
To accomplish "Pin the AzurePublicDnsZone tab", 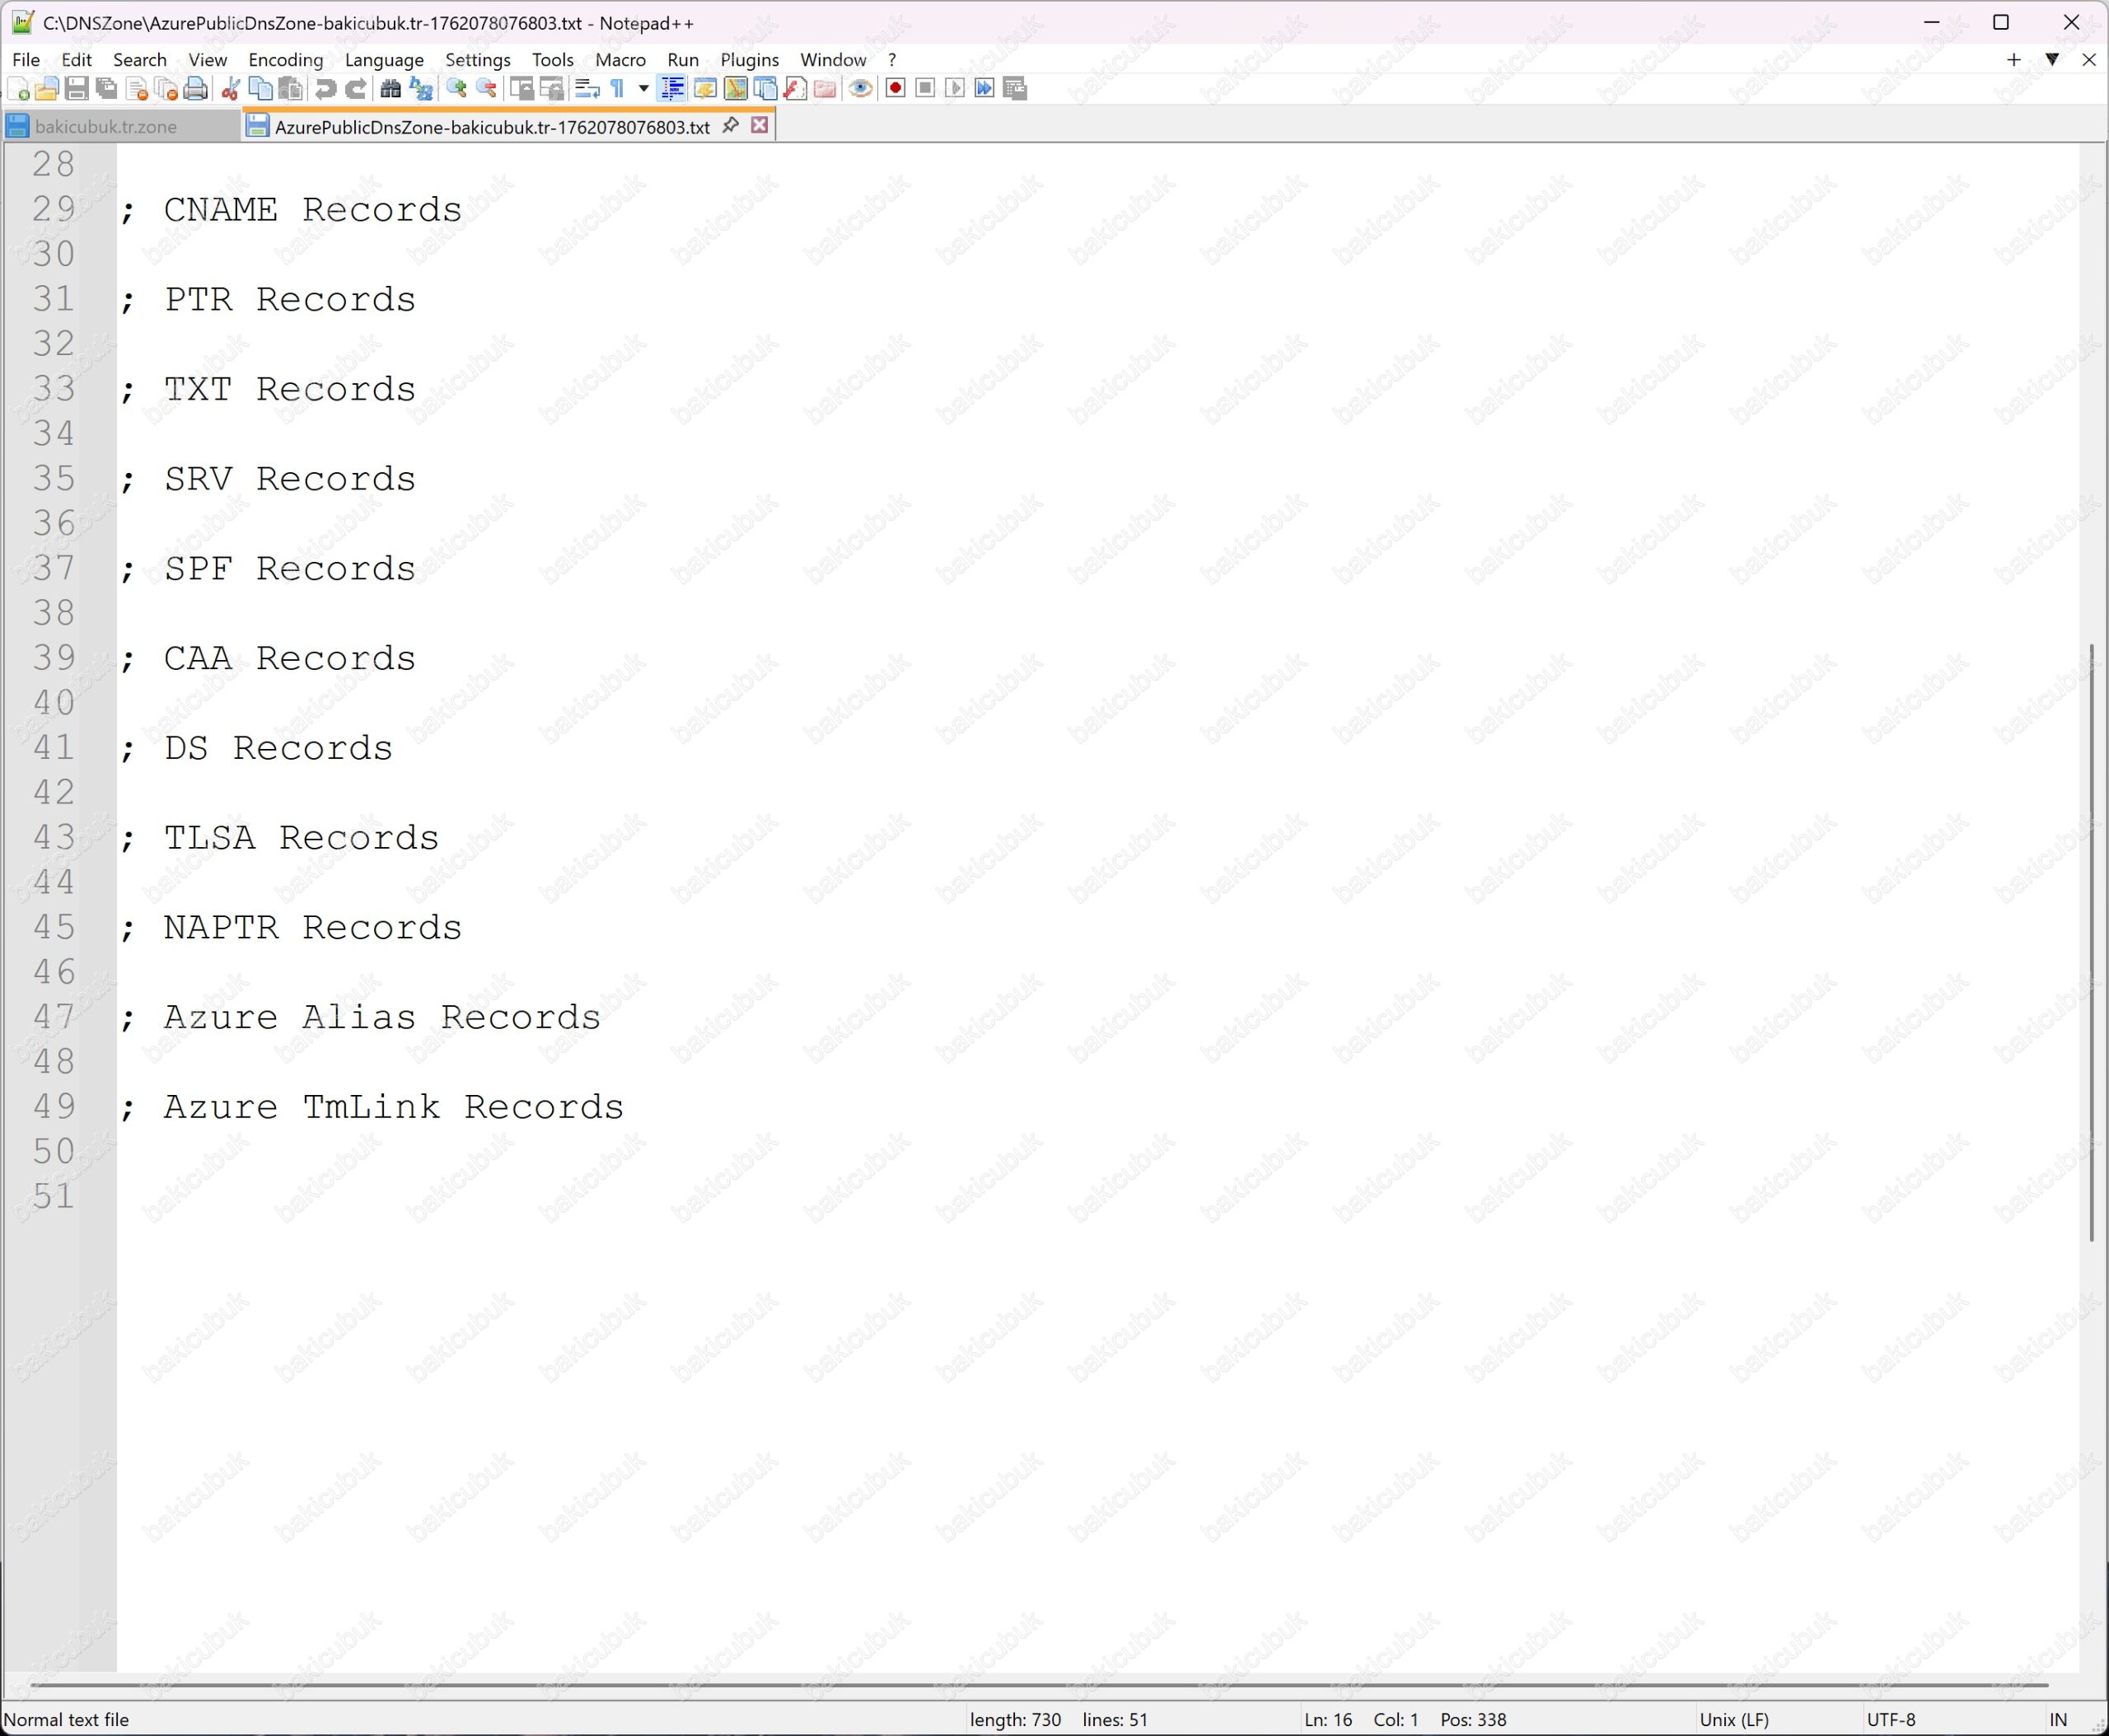I will [x=731, y=125].
